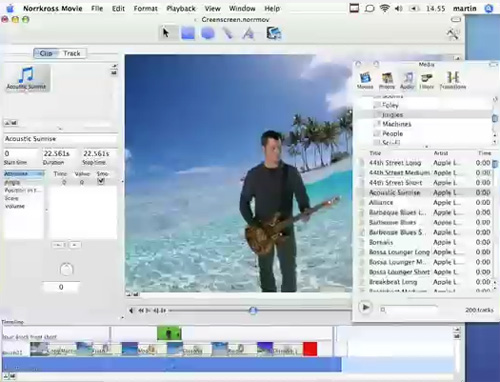Click rewind control below the preview
Screen dimensions: 500x382
tap(142, 311)
